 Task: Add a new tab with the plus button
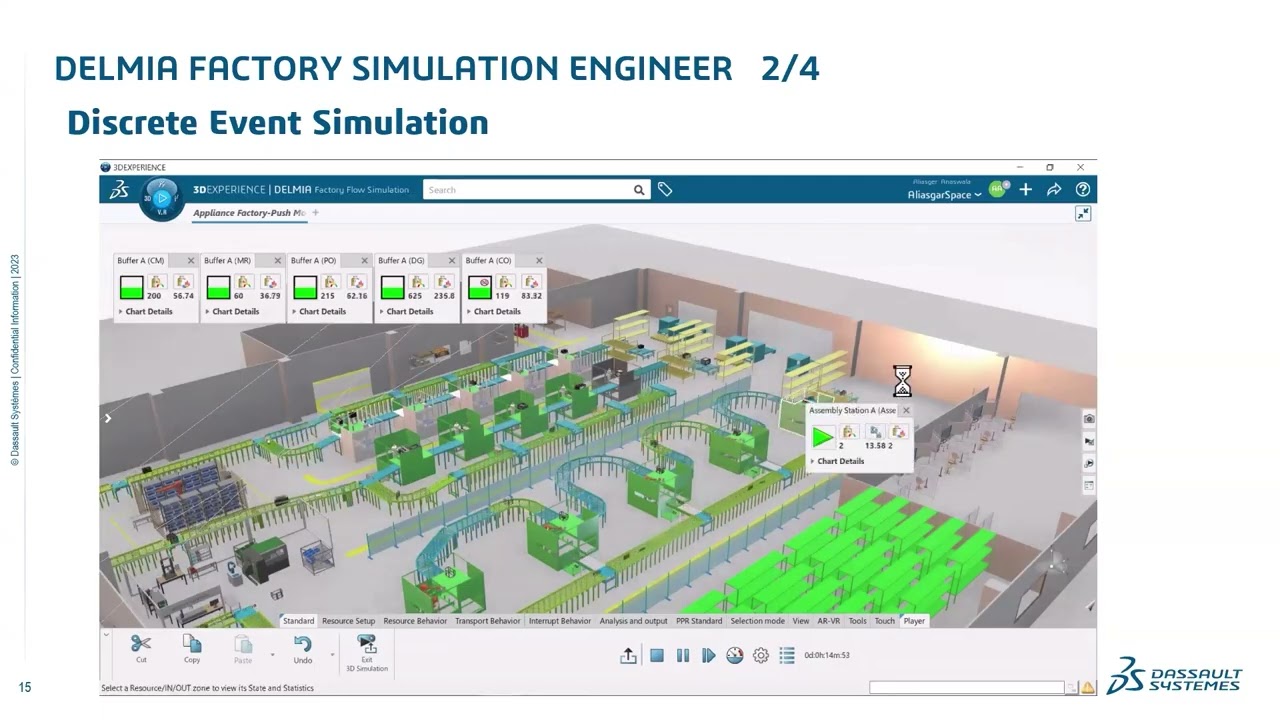point(315,213)
